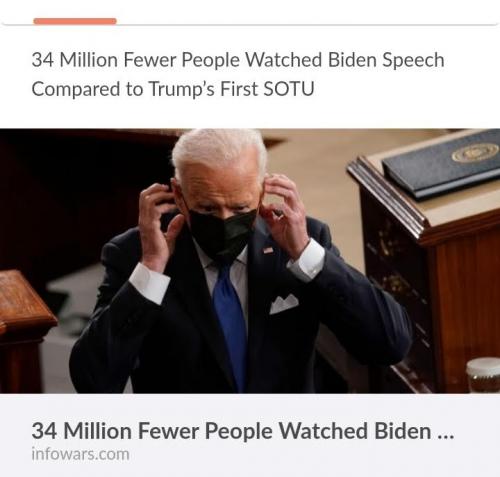Click the bold link card title below photo
The height and width of the screenshot is (477, 500).
click(x=243, y=431)
